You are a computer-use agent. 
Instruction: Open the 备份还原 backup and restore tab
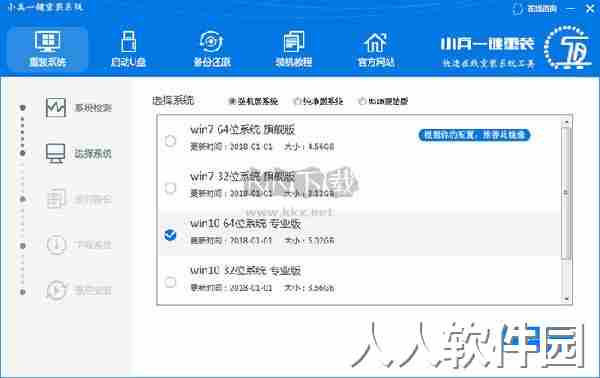click(x=212, y=49)
